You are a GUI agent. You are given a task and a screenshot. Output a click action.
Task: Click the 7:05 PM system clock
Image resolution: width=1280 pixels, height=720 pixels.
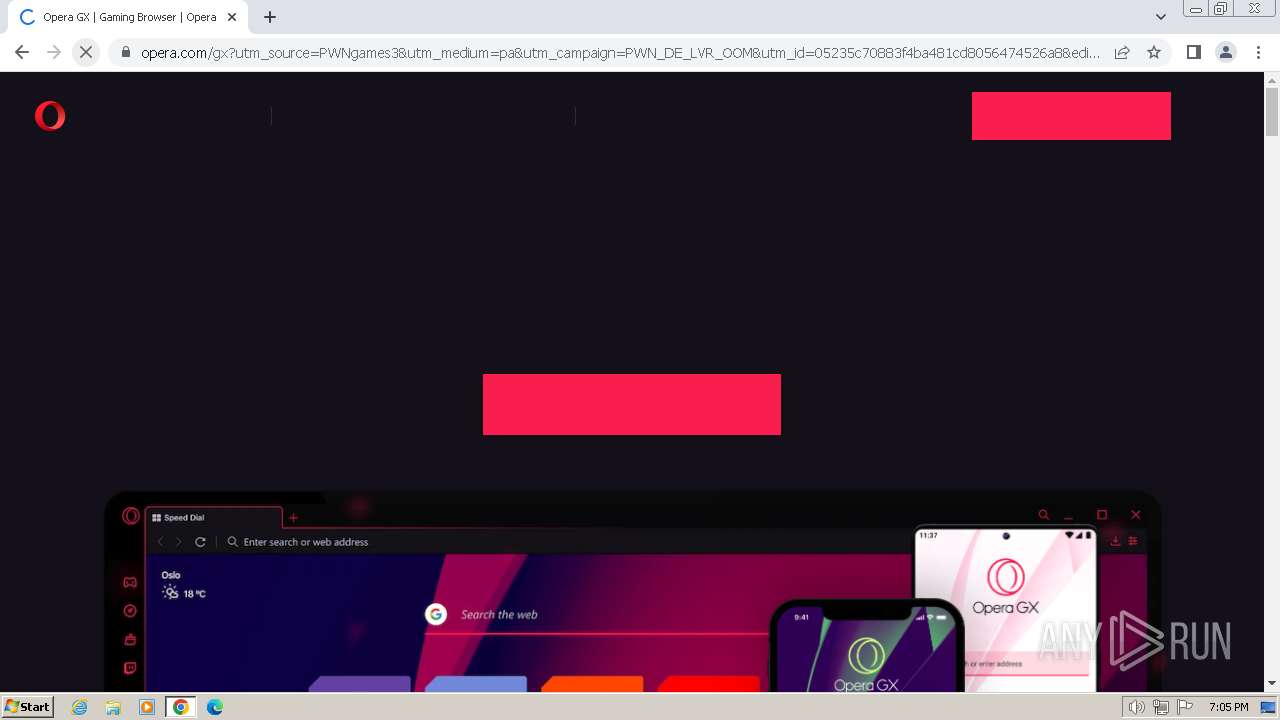click(1228, 707)
